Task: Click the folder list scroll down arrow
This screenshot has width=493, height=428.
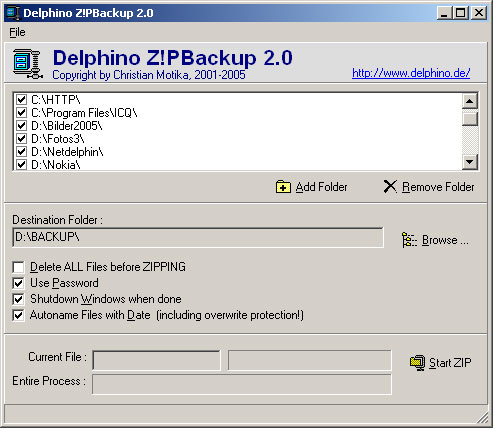Action: coord(470,162)
